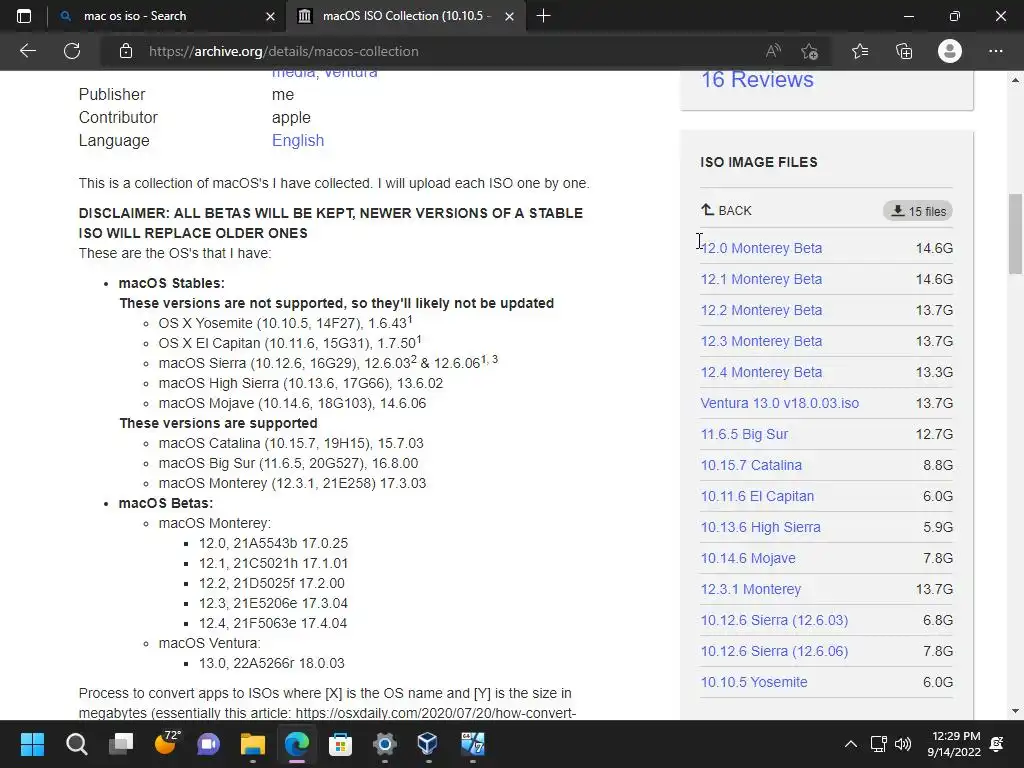Download 10.13.6 High Sierra ISO
Viewport: 1024px width, 768px height.
click(761, 527)
